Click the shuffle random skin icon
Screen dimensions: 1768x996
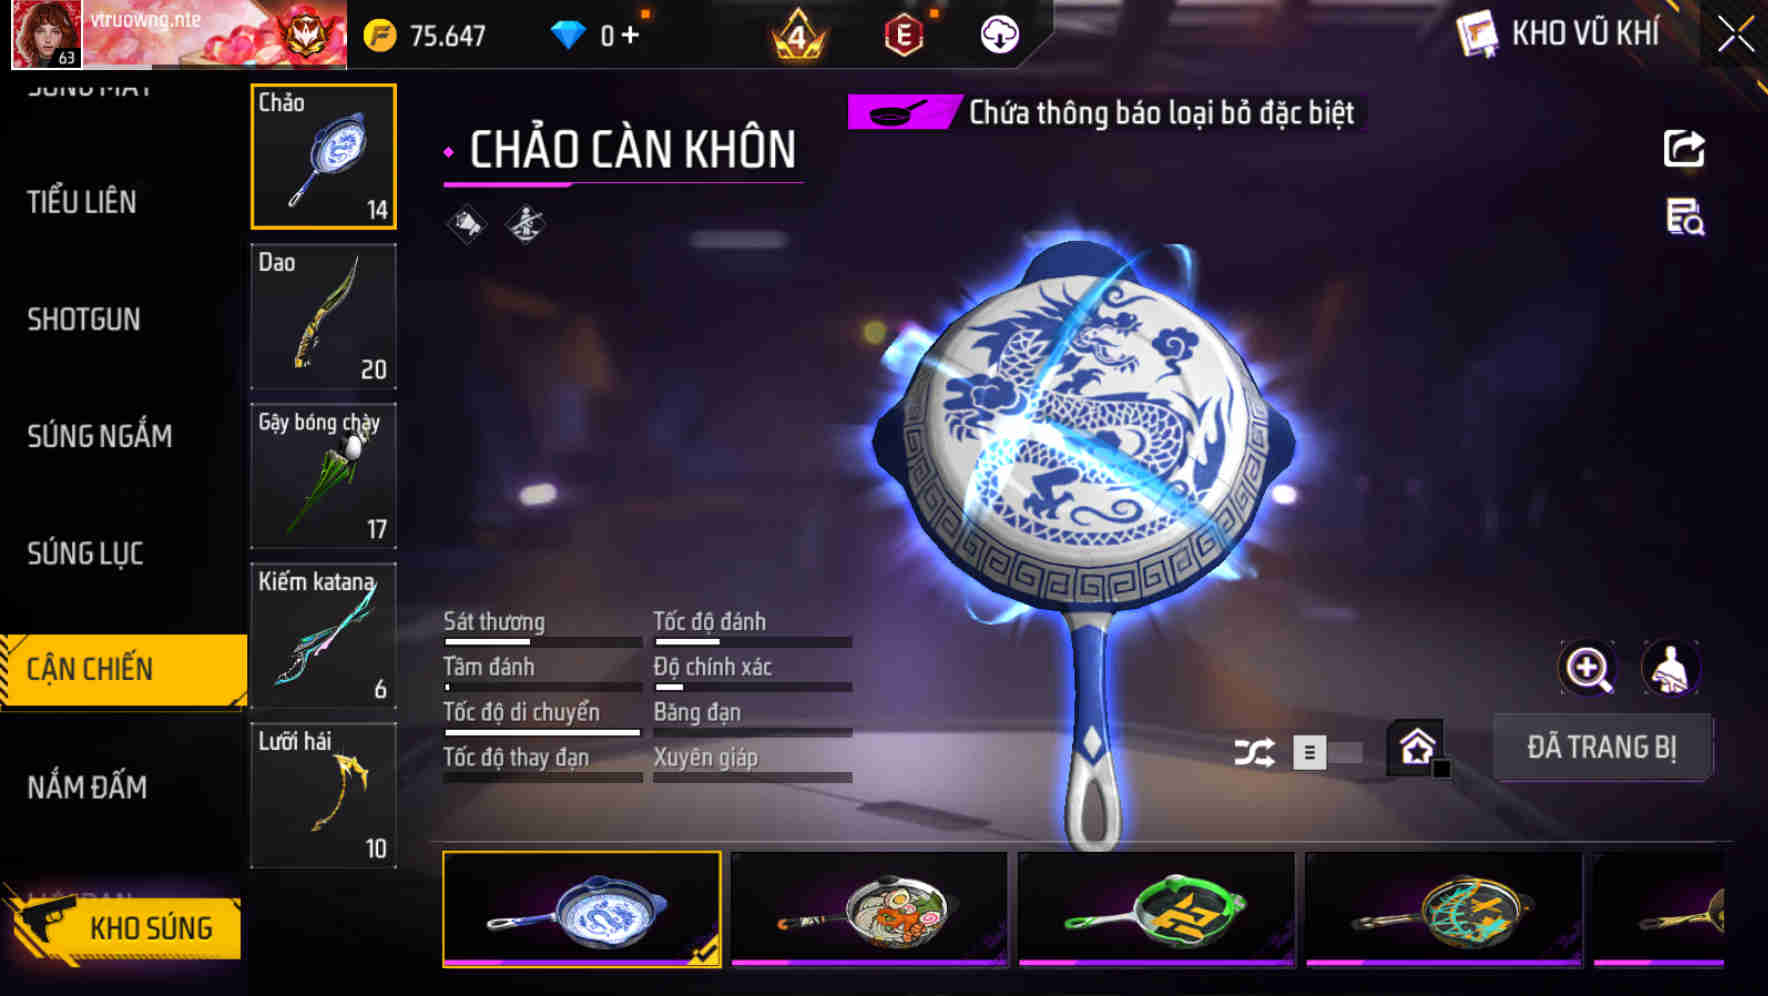1254,752
